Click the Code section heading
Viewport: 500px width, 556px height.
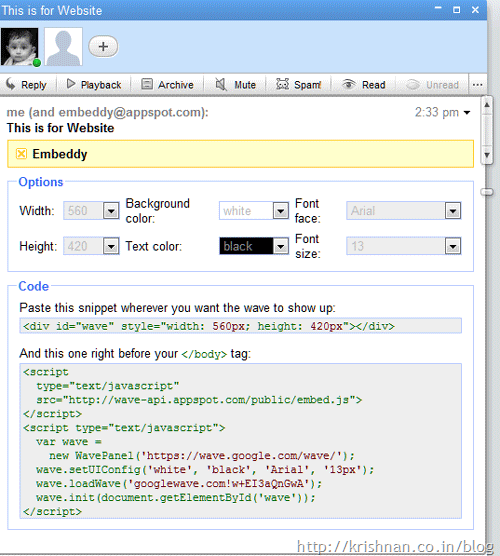tap(34, 286)
